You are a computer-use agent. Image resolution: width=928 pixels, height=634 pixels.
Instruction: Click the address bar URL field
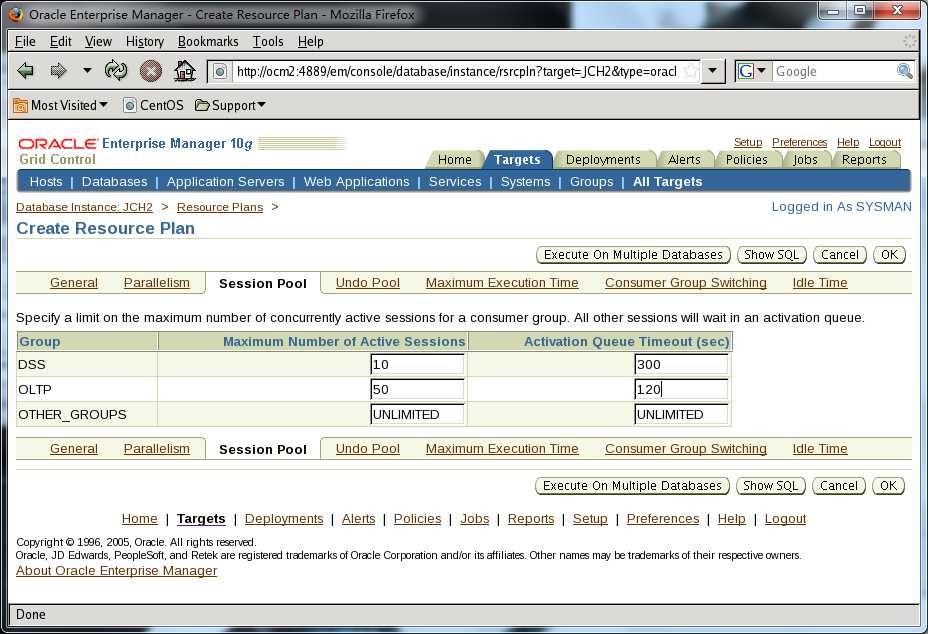[456, 72]
